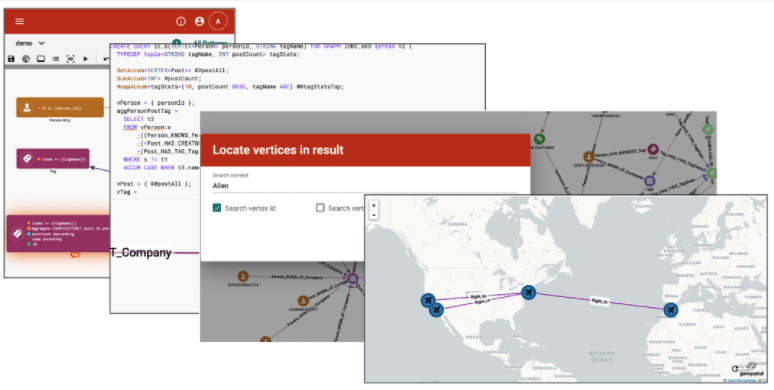Zoom in on the map with plus
The image size is (774, 390).
374,205
